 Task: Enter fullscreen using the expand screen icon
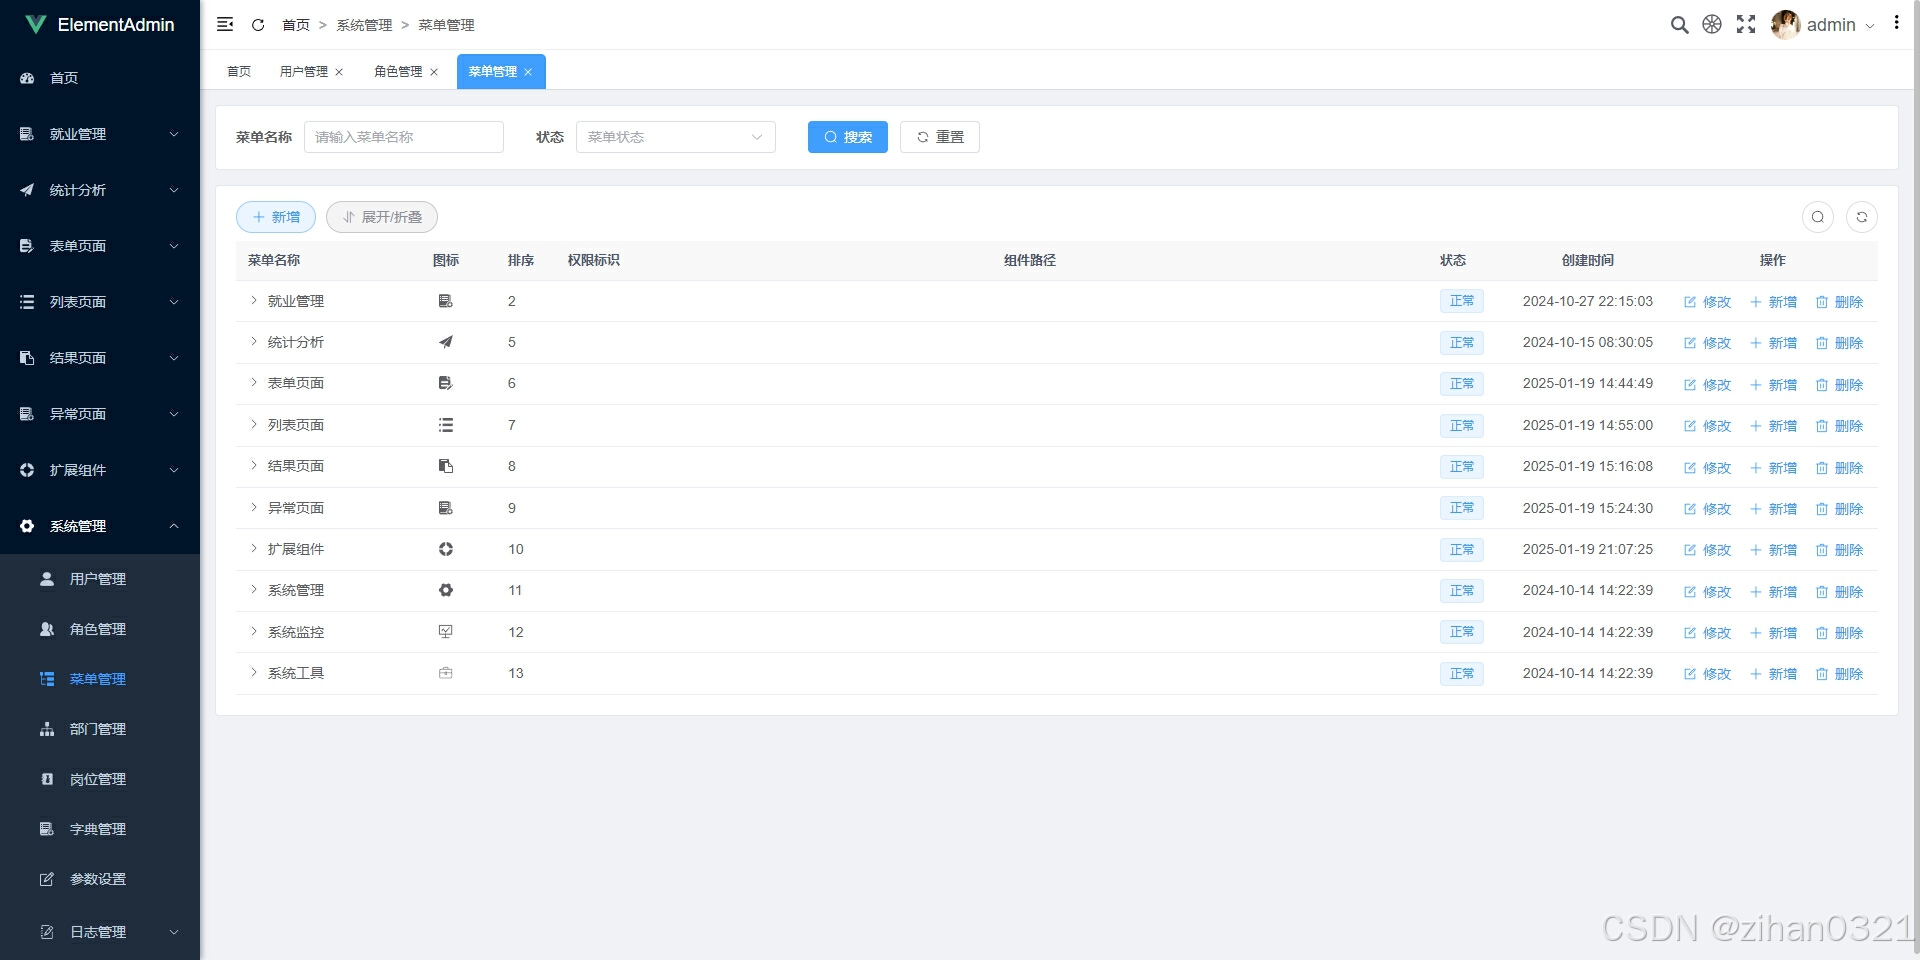1746,24
